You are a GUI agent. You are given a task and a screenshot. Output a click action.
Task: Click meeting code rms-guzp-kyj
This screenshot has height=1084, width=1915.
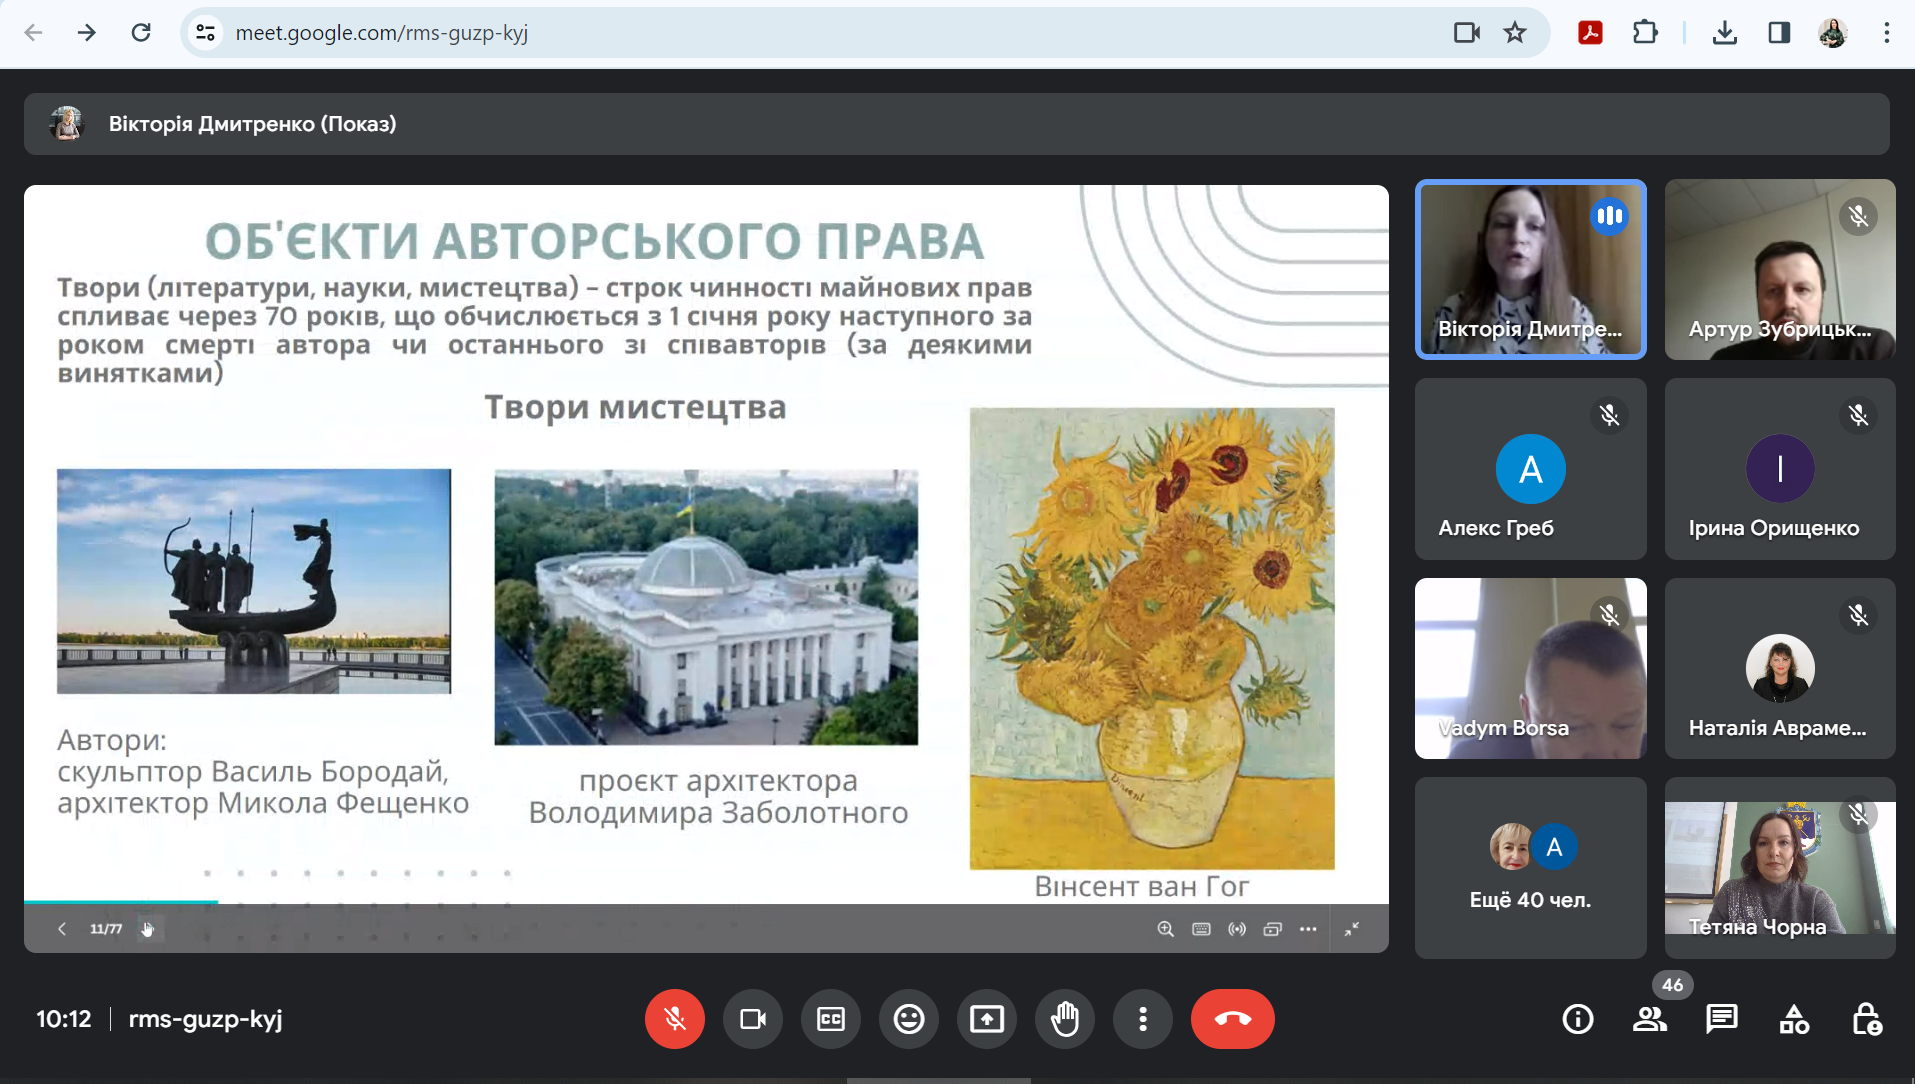205,1019
